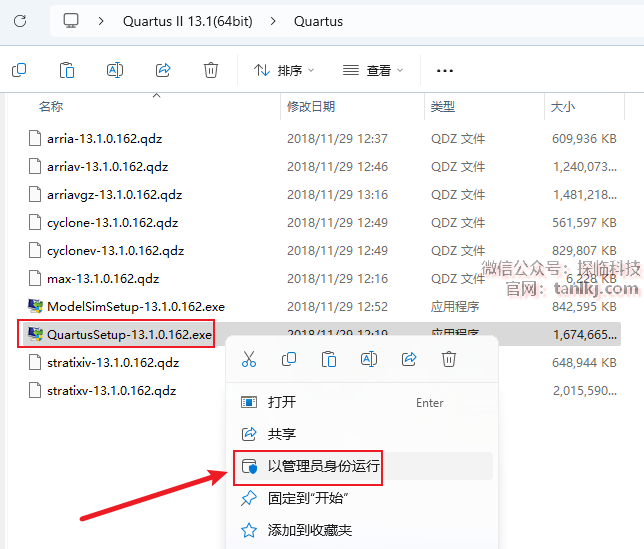Image resolution: width=644 pixels, height=549 pixels.
Task: Open the three-dots more options menu
Action: coord(445,71)
